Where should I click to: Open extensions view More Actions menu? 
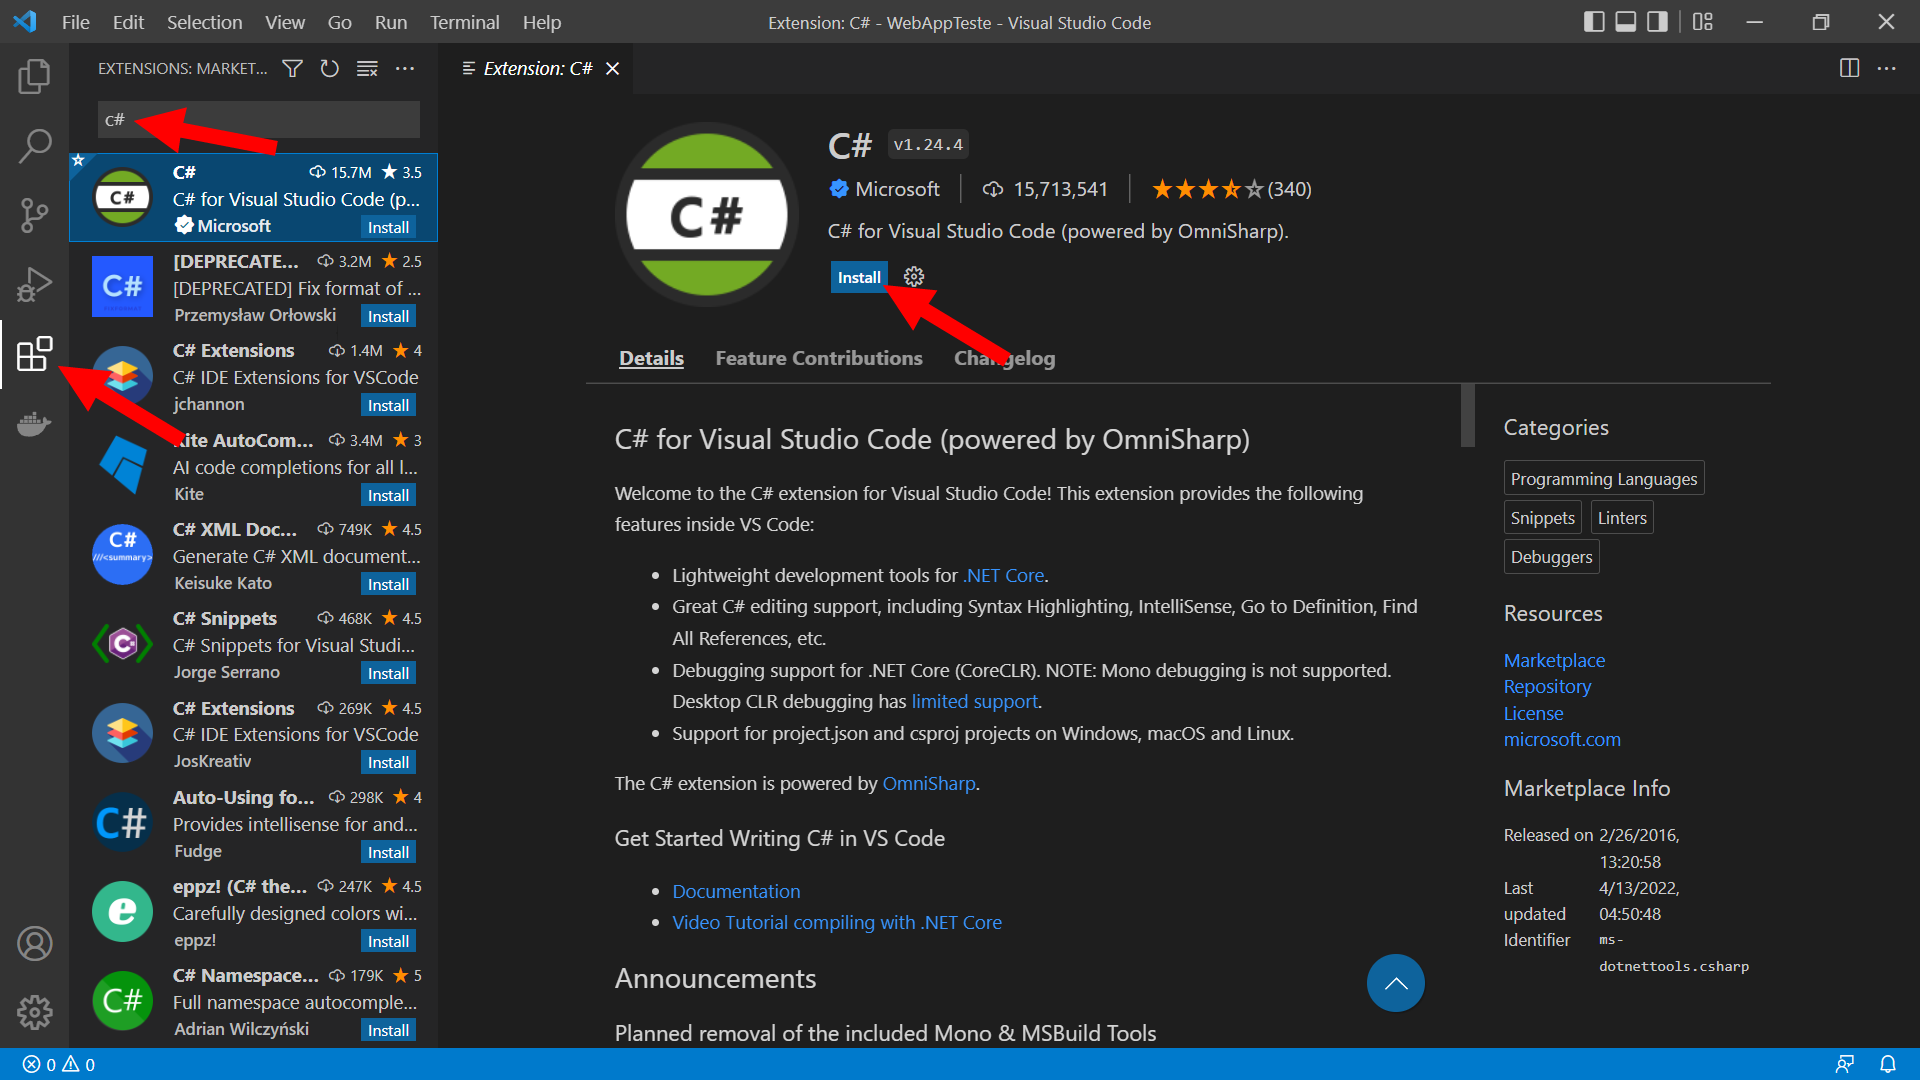coord(405,68)
